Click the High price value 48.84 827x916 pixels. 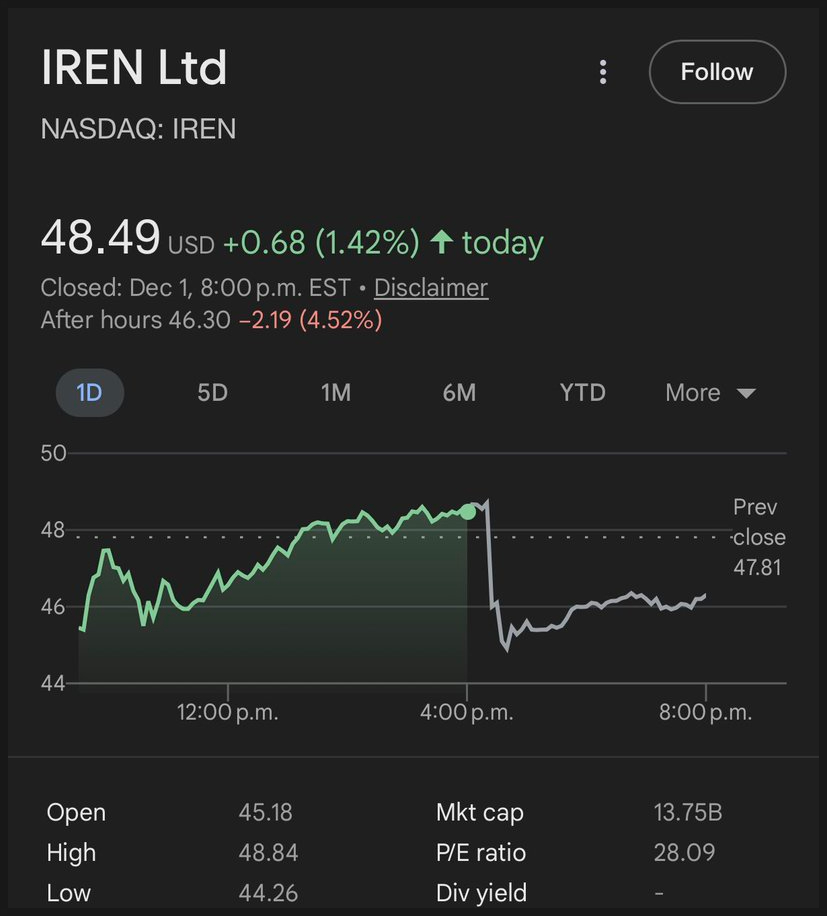[x=268, y=853]
